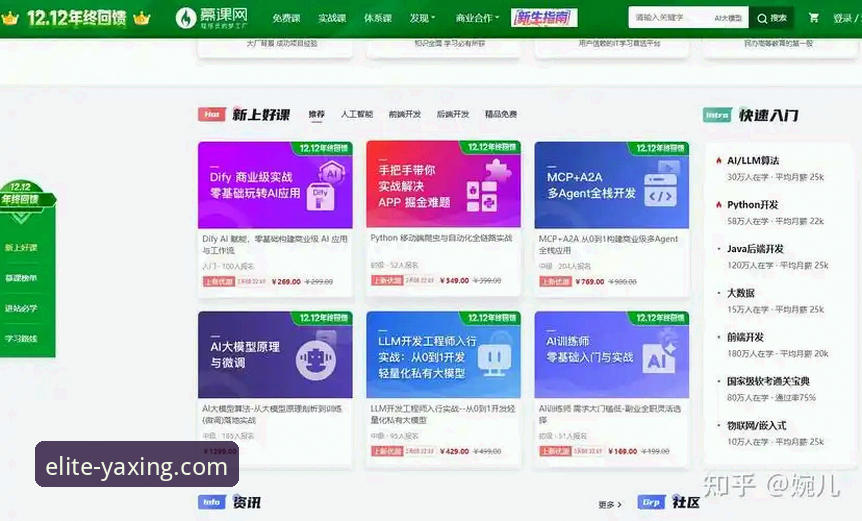
Task: Click the puzzle icon on APP掘金难题 card
Action: click(x=497, y=169)
